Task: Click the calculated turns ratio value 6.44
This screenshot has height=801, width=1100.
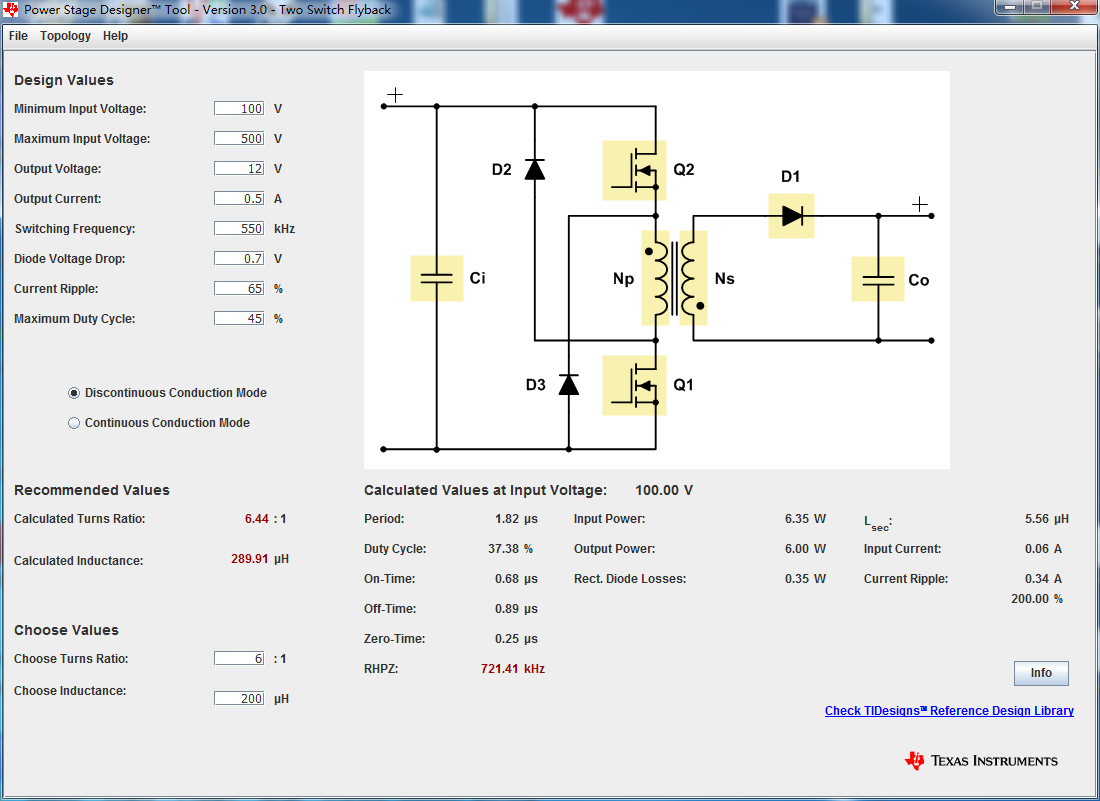Action: click(x=257, y=519)
